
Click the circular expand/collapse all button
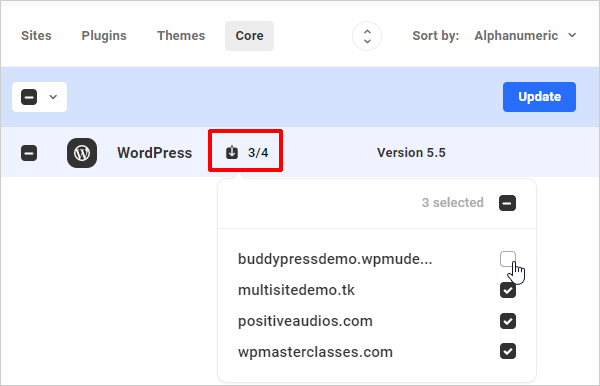pyautogui.click(x=367, y=36)
